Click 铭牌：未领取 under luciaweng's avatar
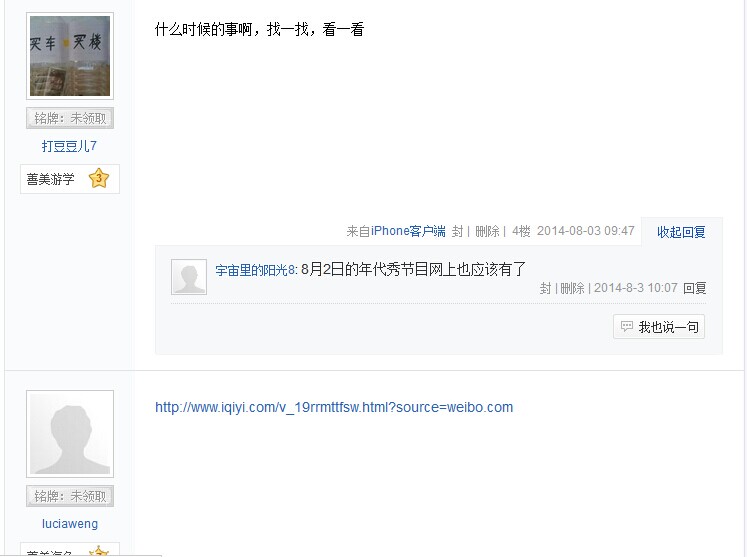This screenshot has width=747, height=557. coord(70,496)
